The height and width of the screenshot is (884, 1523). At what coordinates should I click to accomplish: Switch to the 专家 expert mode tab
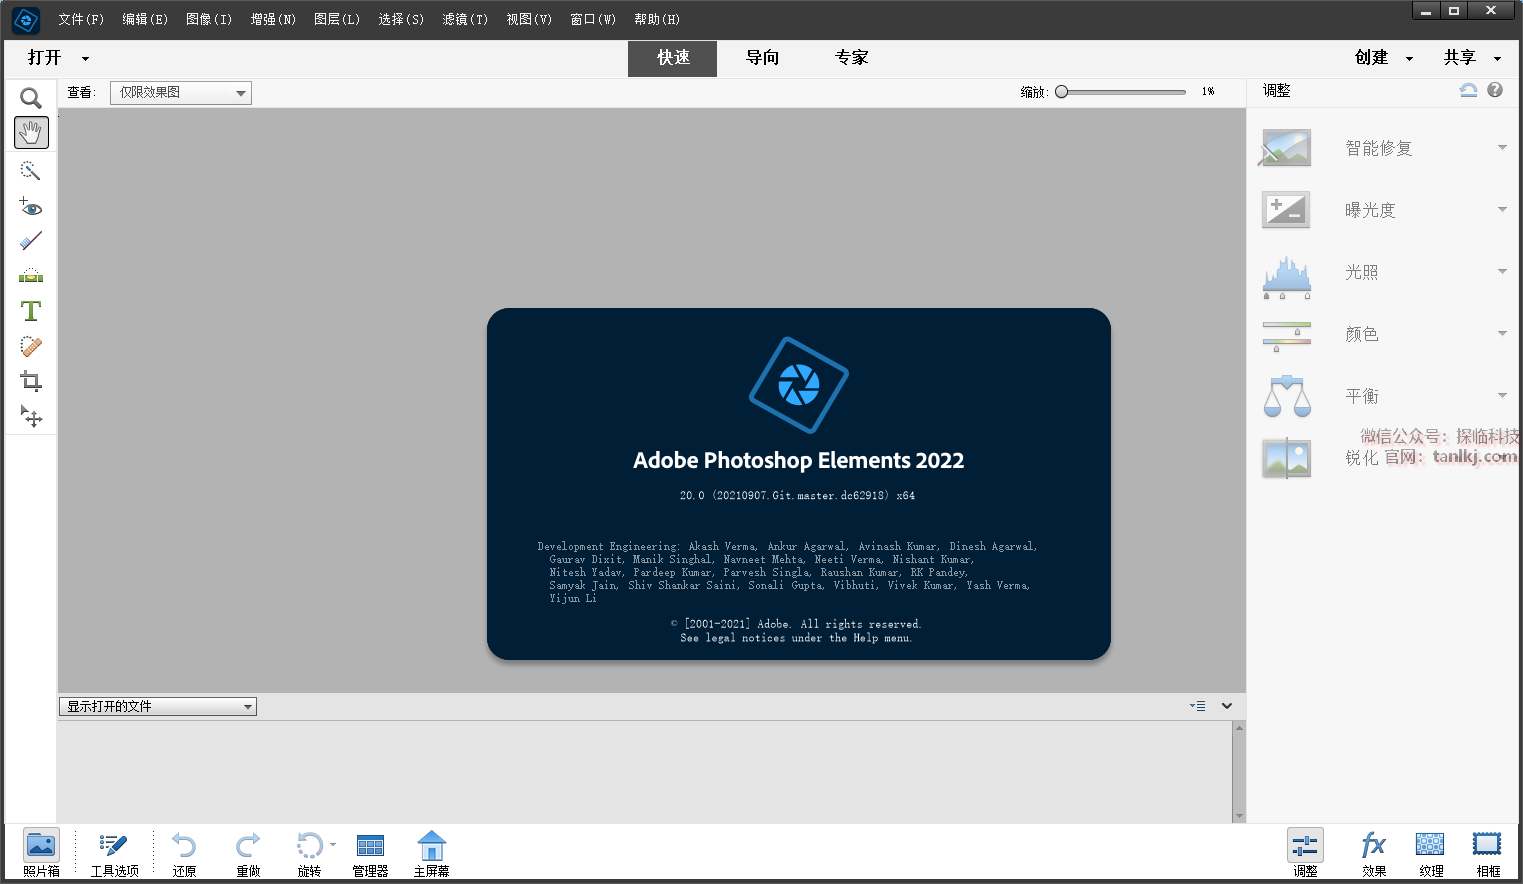(x=851, y=58)
